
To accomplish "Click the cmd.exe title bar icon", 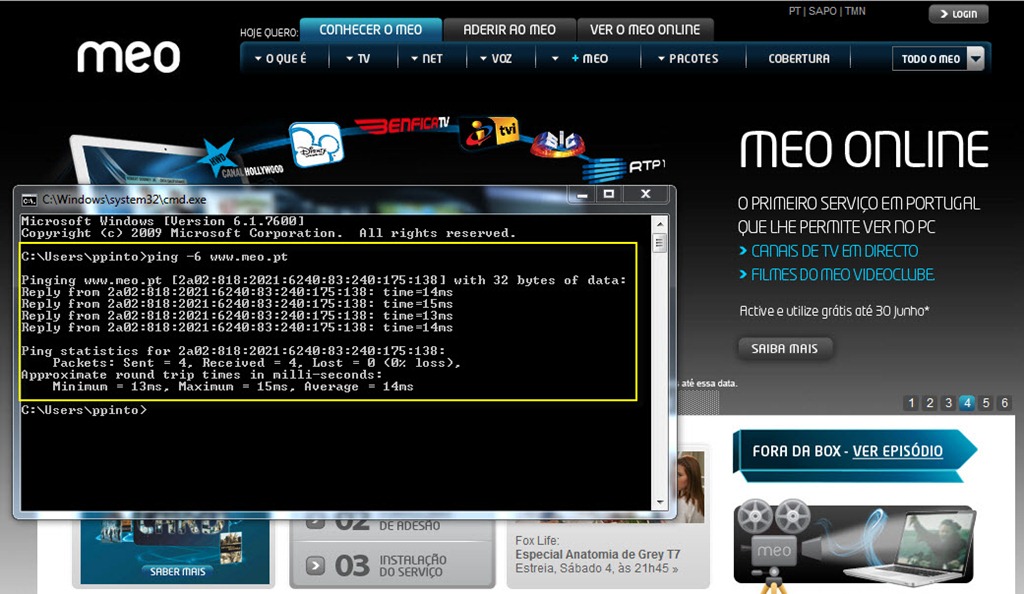I will pos(29,200).
